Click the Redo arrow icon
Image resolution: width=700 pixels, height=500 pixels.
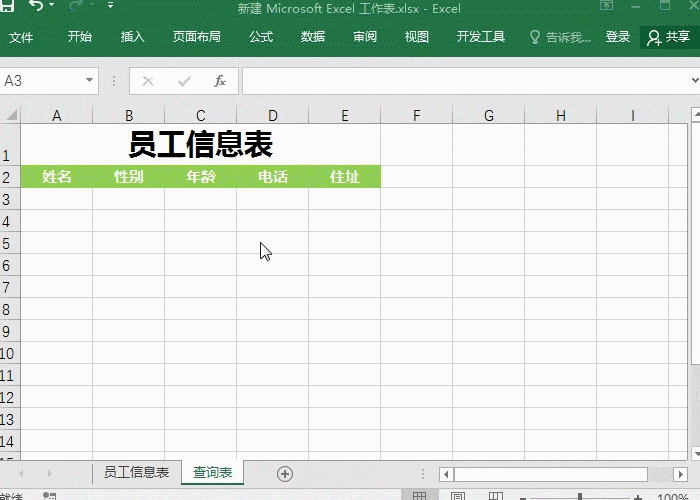pos(76,5)
